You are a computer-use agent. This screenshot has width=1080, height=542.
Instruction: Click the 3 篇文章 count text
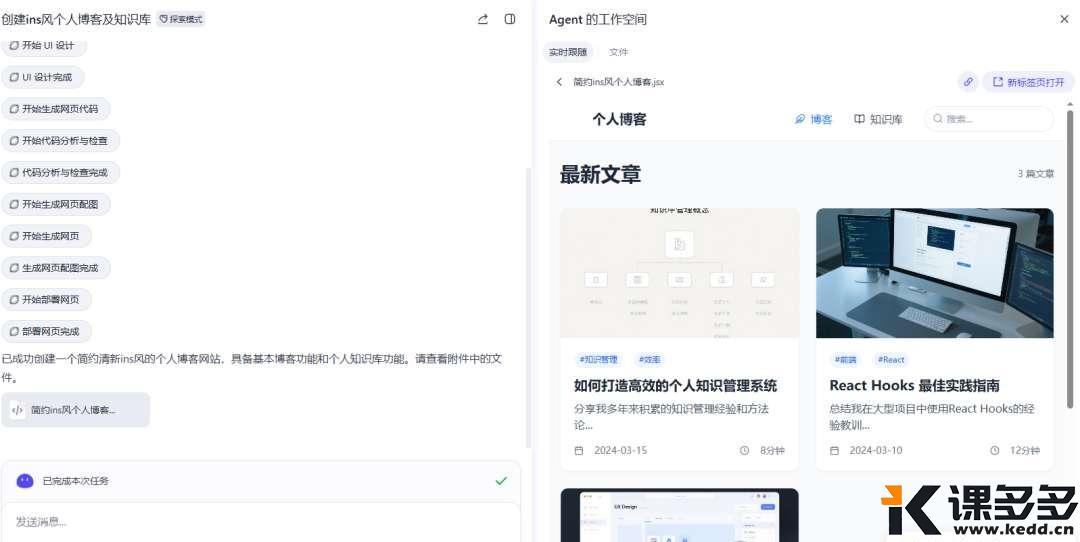[x=1035, y=174]
